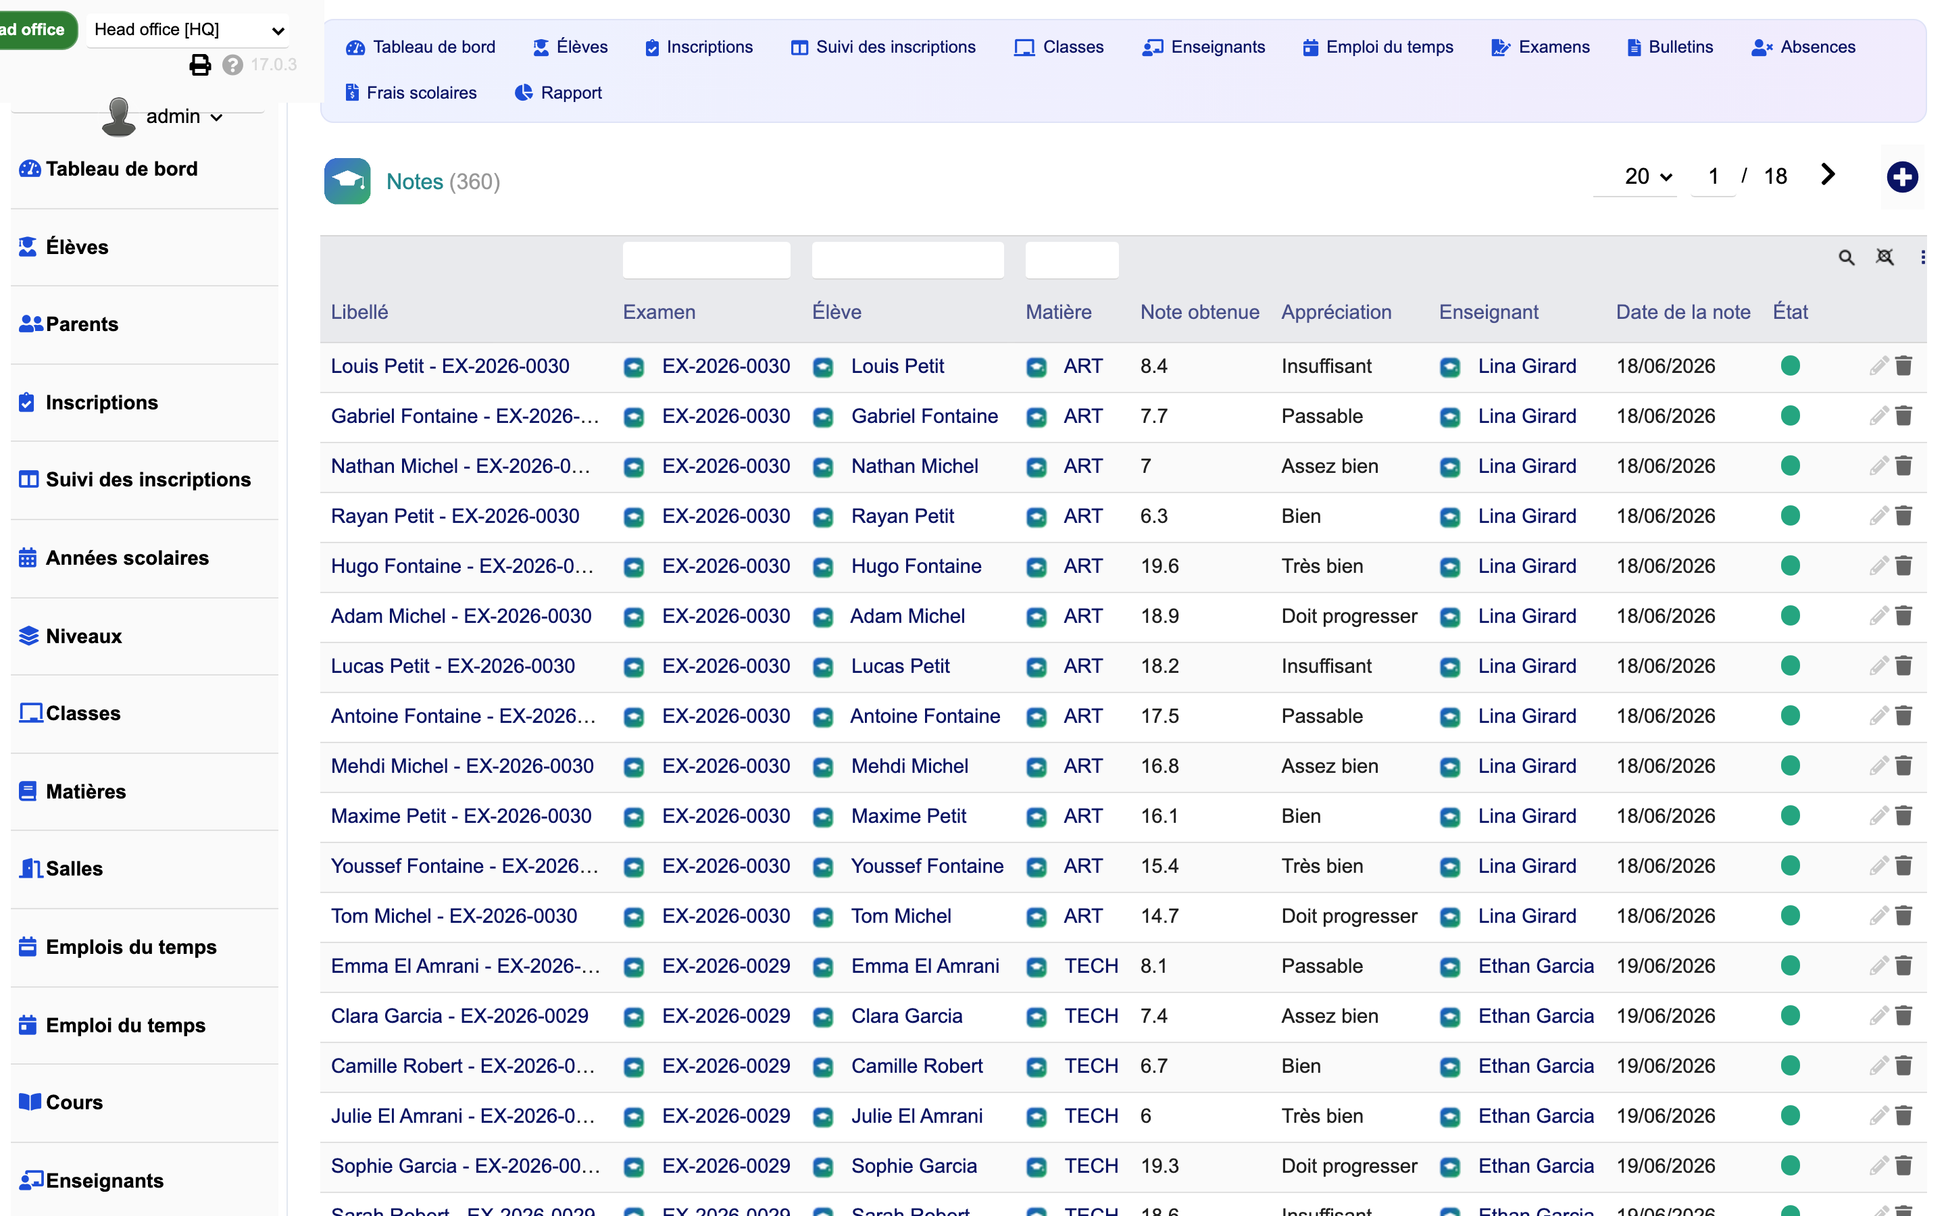Viewport: 1946px width, 1216px height.
Task: Delete the Nathan Michel note row
Action: click(1904, 466)
